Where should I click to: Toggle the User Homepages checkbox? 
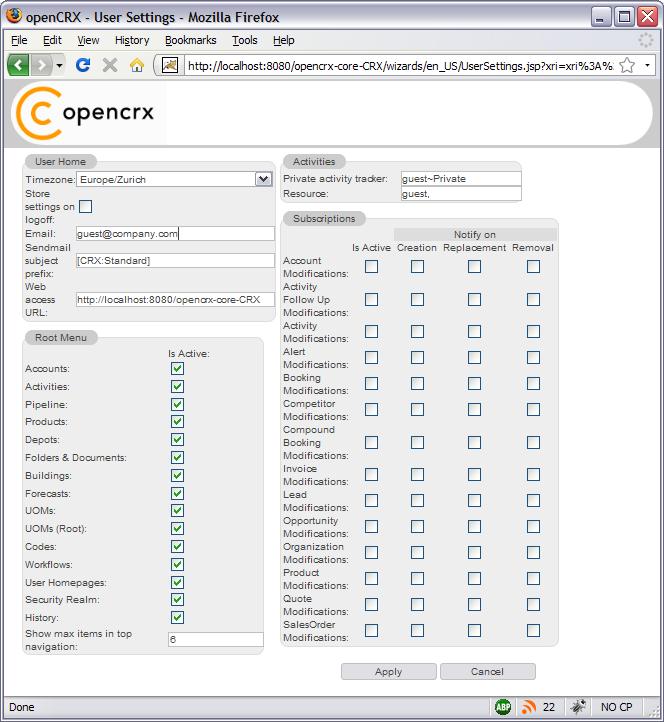click(177, 582)
